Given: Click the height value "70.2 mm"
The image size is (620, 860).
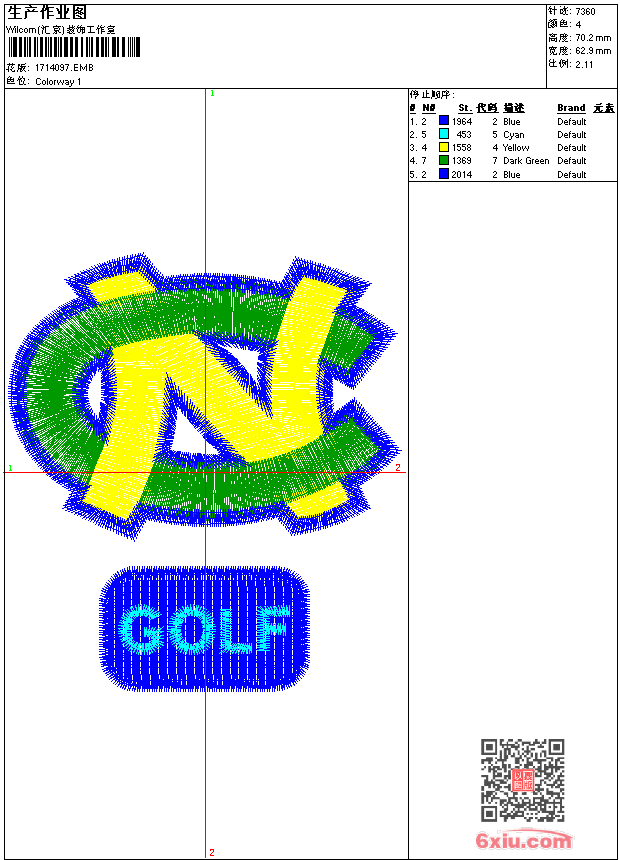Looking at the screenshot, I should pos(593,38).
